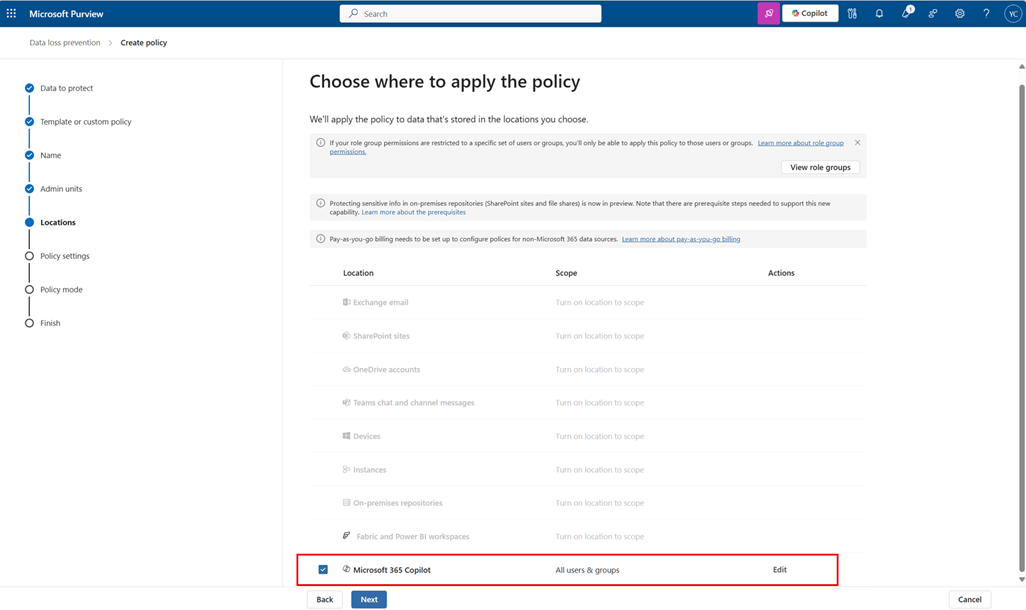Select the Exchange email location icon

coord(347,302)
